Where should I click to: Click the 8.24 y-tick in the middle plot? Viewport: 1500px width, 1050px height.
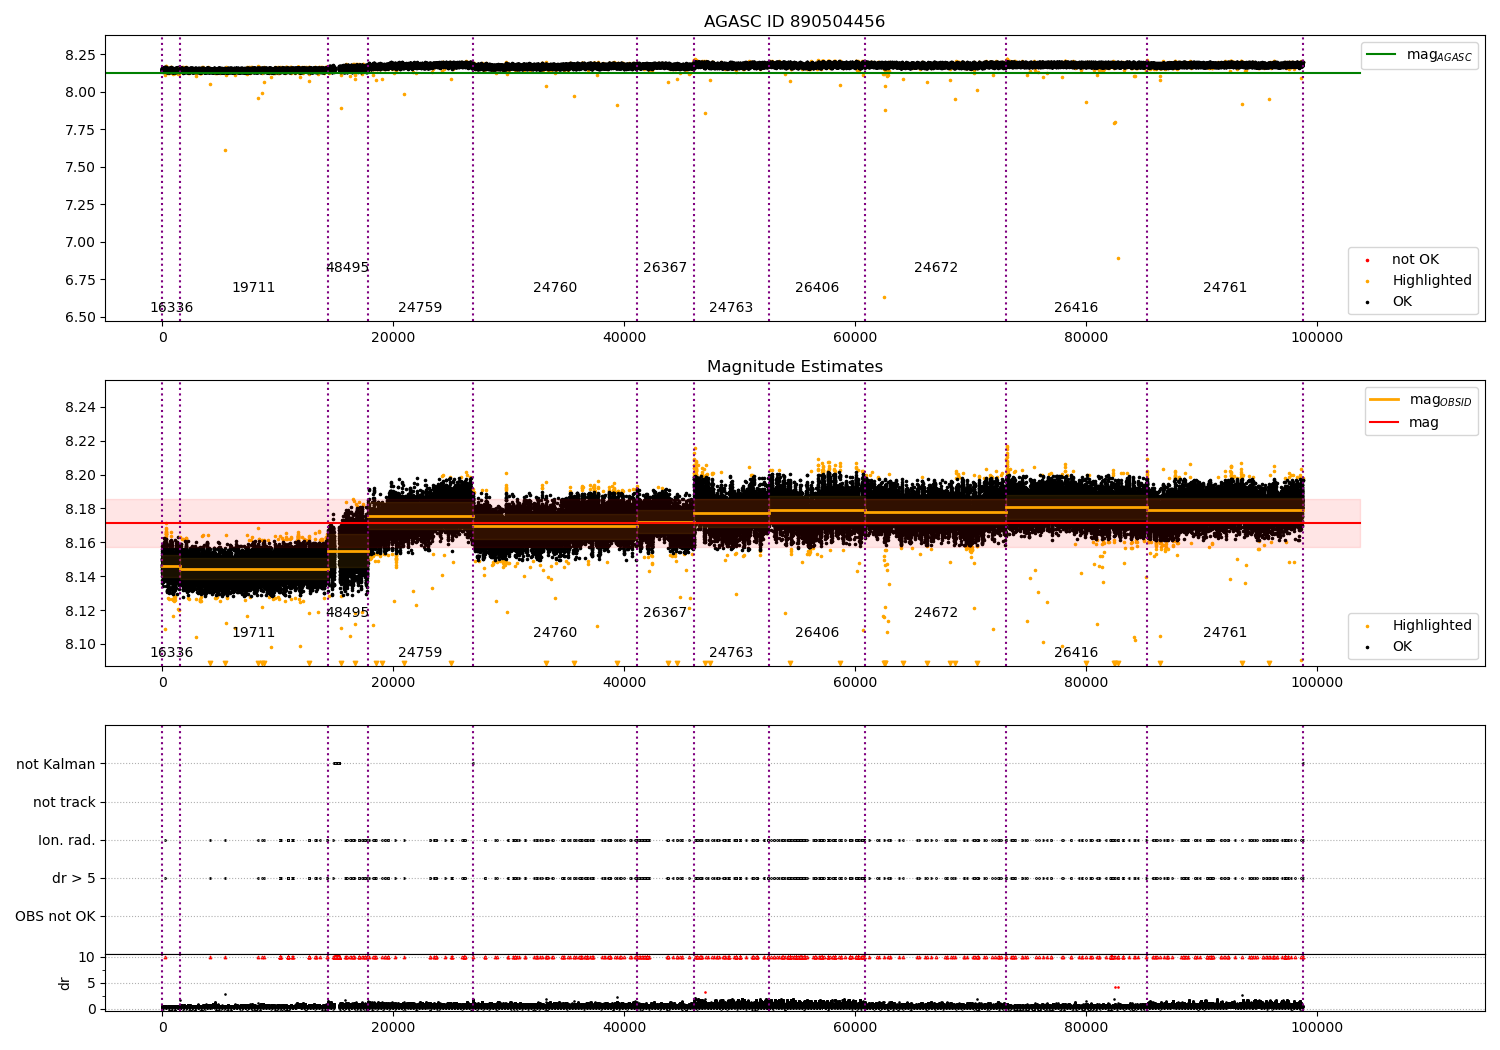pyautogui.click(x=80, y=408)
